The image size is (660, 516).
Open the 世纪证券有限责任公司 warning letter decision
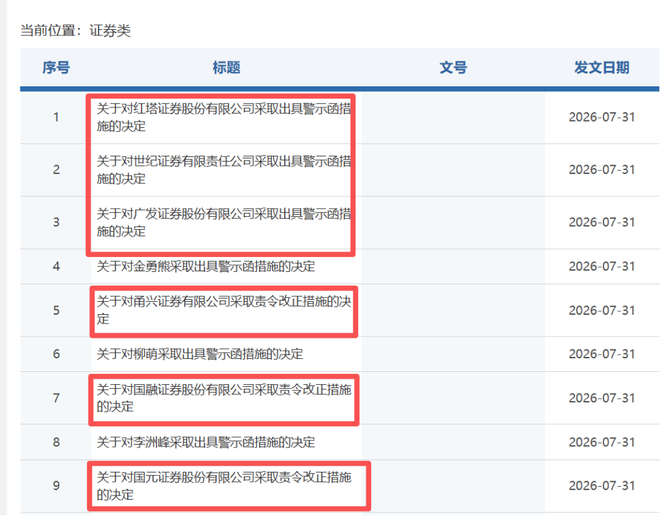click(x=224, y=170)
